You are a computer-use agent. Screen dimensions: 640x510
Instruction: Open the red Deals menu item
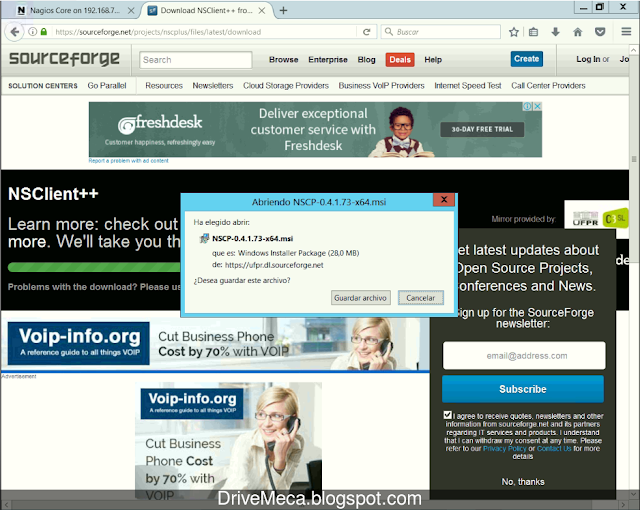[400, 60]
